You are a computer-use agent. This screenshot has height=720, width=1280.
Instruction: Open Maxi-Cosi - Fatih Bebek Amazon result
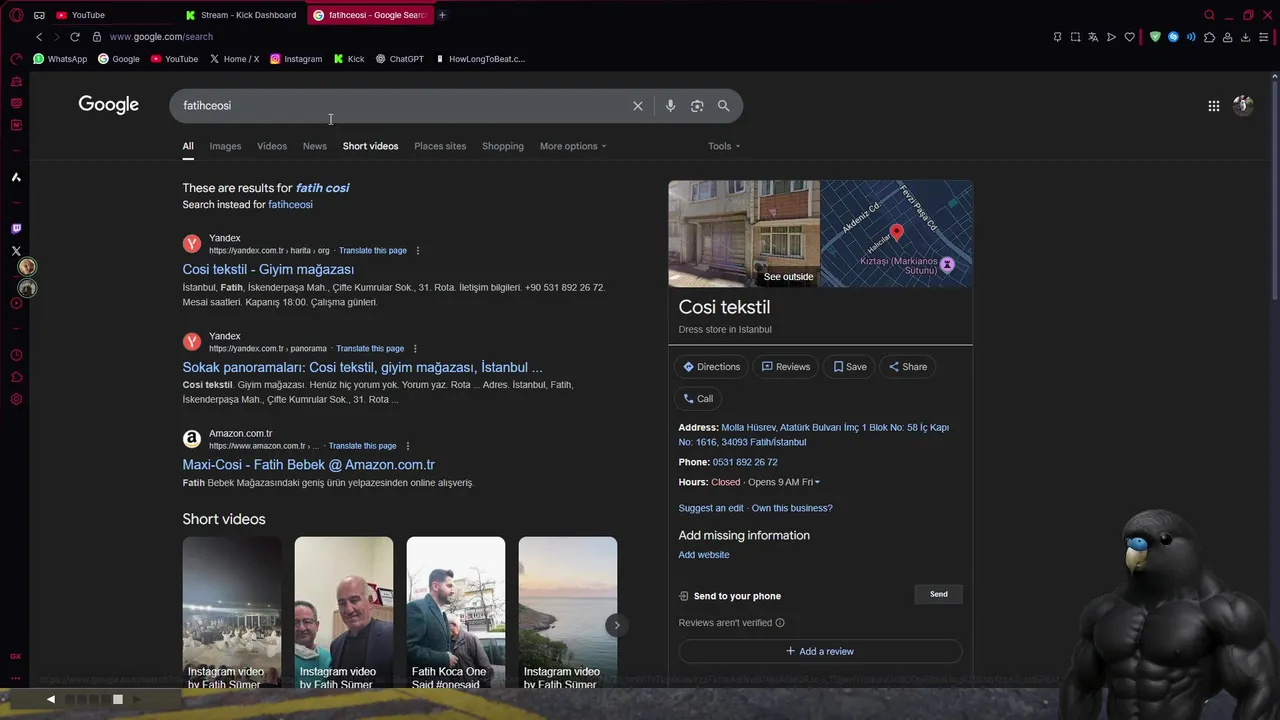pos(308,465)
